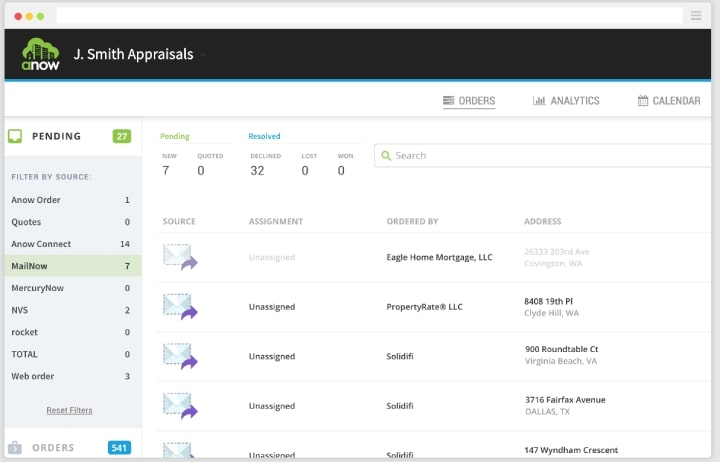Screen dimensions: 720x462
Task: Select the Resolved status tab
Action: coord(264,136)
